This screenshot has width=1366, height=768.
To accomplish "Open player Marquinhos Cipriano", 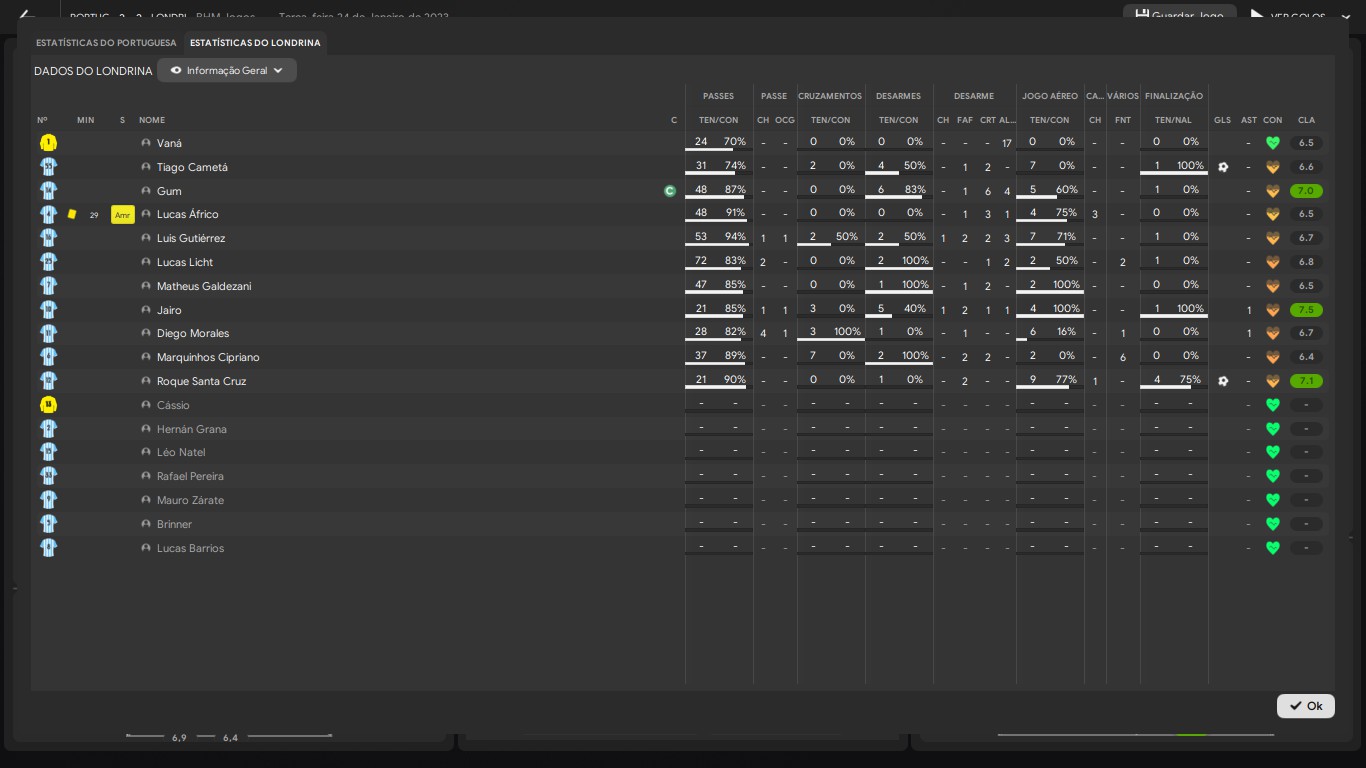I will 208,357.
